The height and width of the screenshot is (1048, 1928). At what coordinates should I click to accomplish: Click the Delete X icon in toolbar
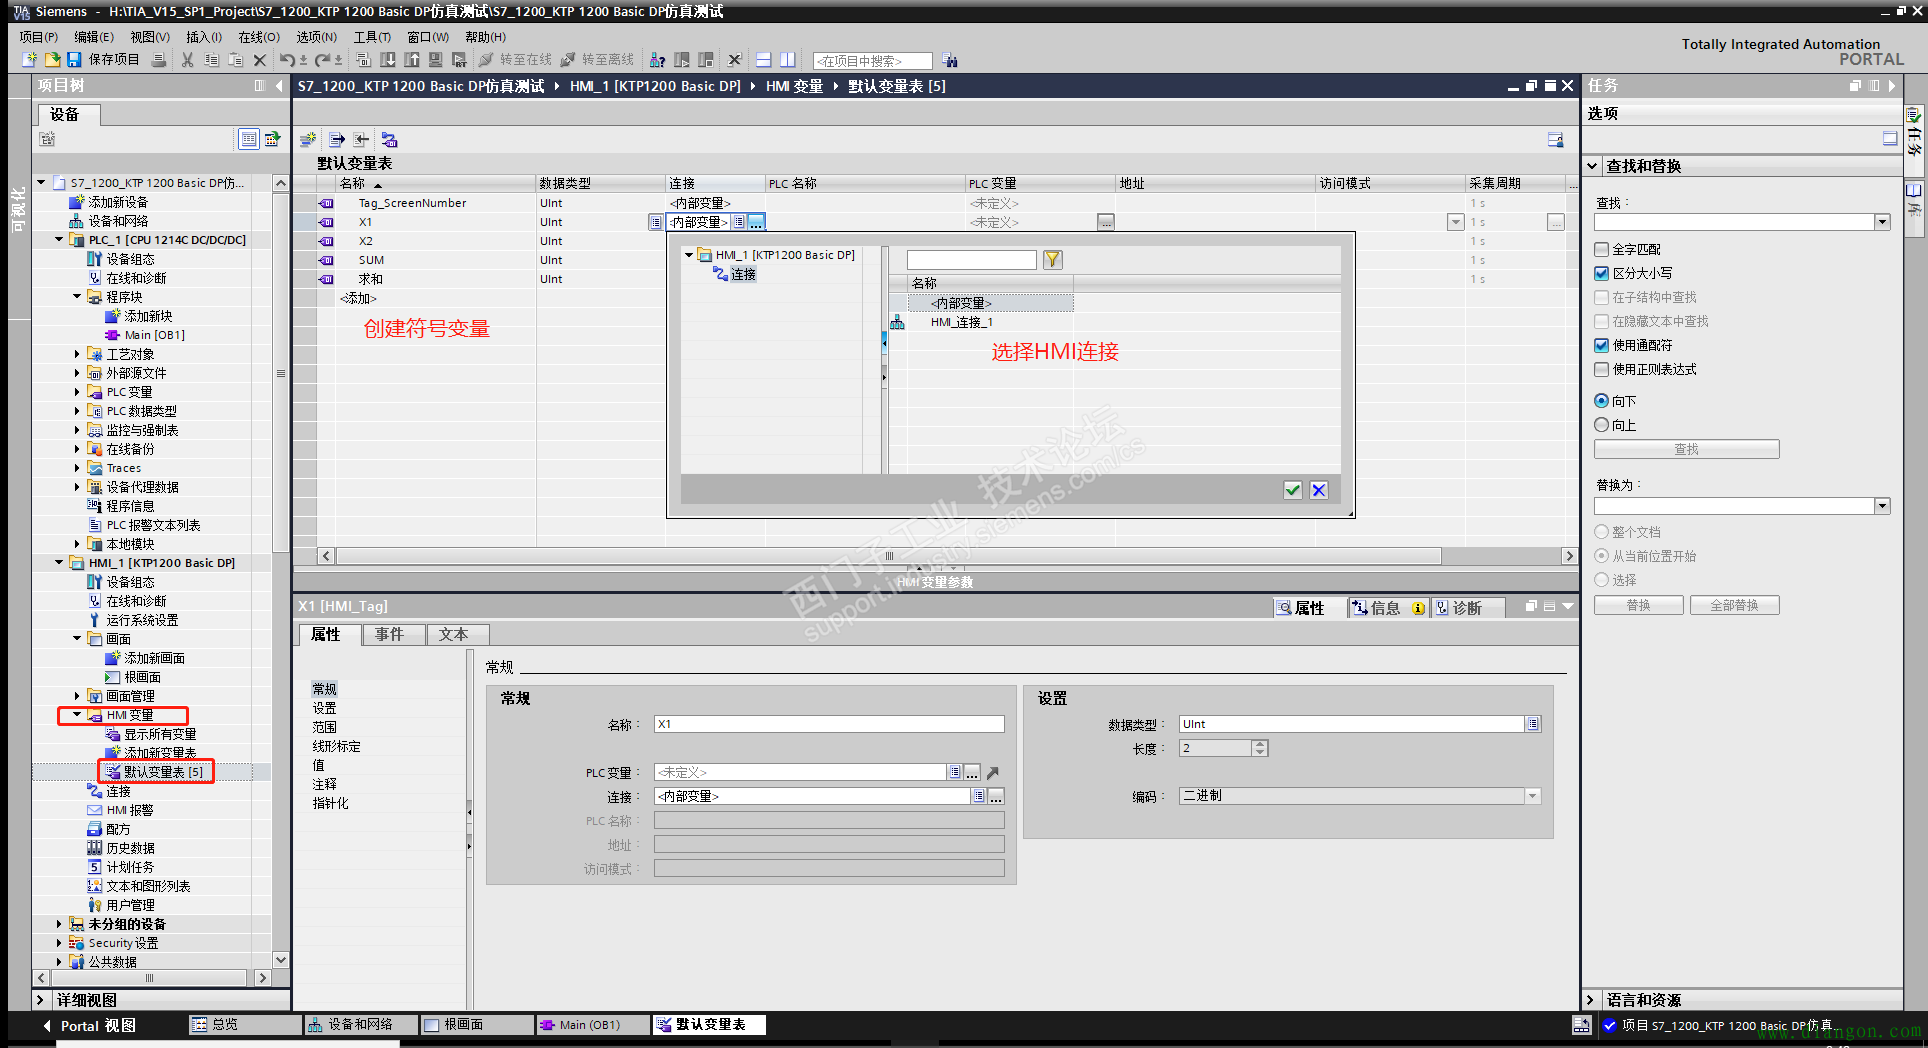[x=259, y=60]
